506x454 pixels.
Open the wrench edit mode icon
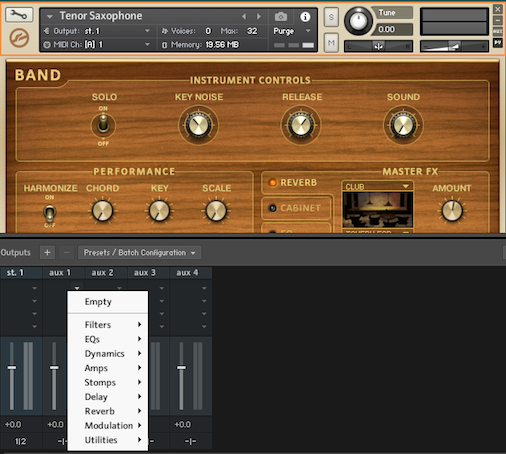coord(19,15)
